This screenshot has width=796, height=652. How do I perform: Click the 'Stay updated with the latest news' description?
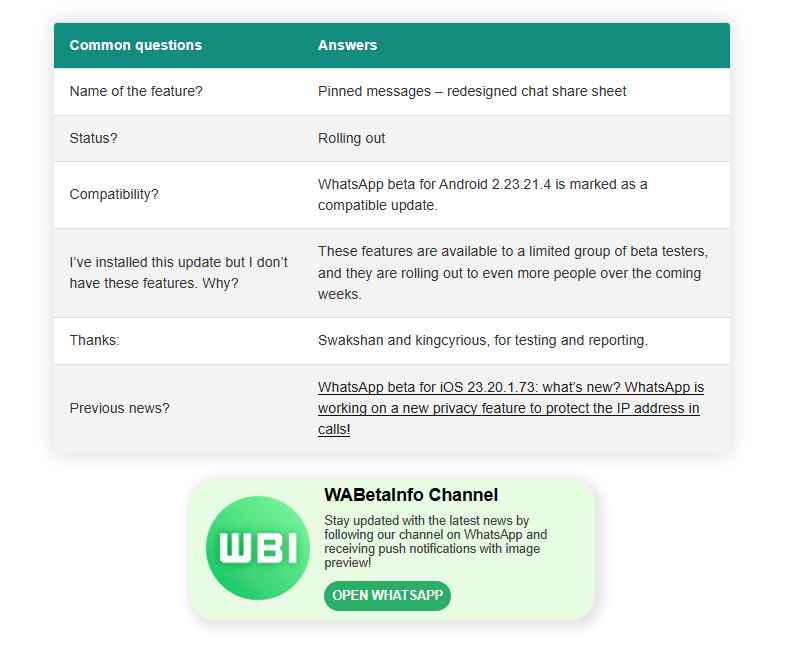[x=436, y=541]
